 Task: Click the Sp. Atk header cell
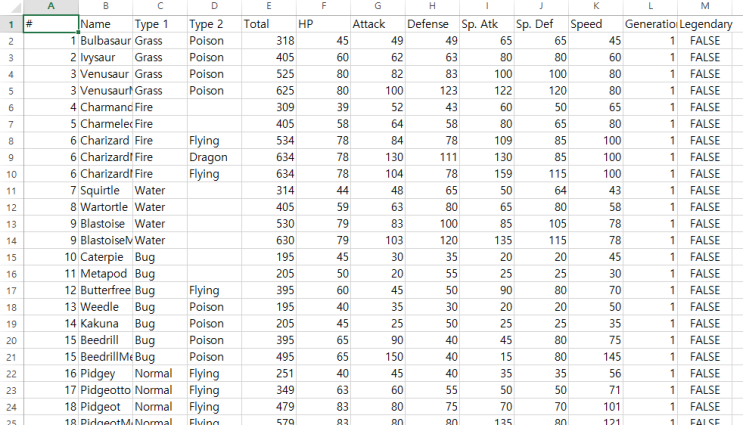point(485,23)
